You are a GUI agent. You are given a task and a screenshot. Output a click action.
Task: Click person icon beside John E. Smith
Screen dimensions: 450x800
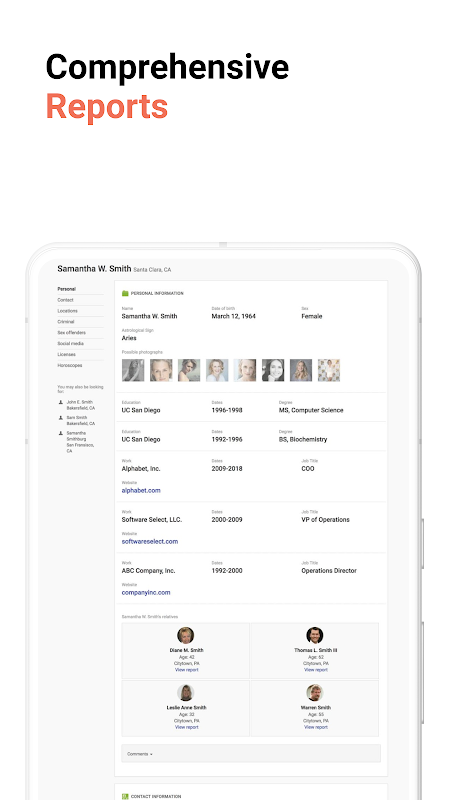61,402
